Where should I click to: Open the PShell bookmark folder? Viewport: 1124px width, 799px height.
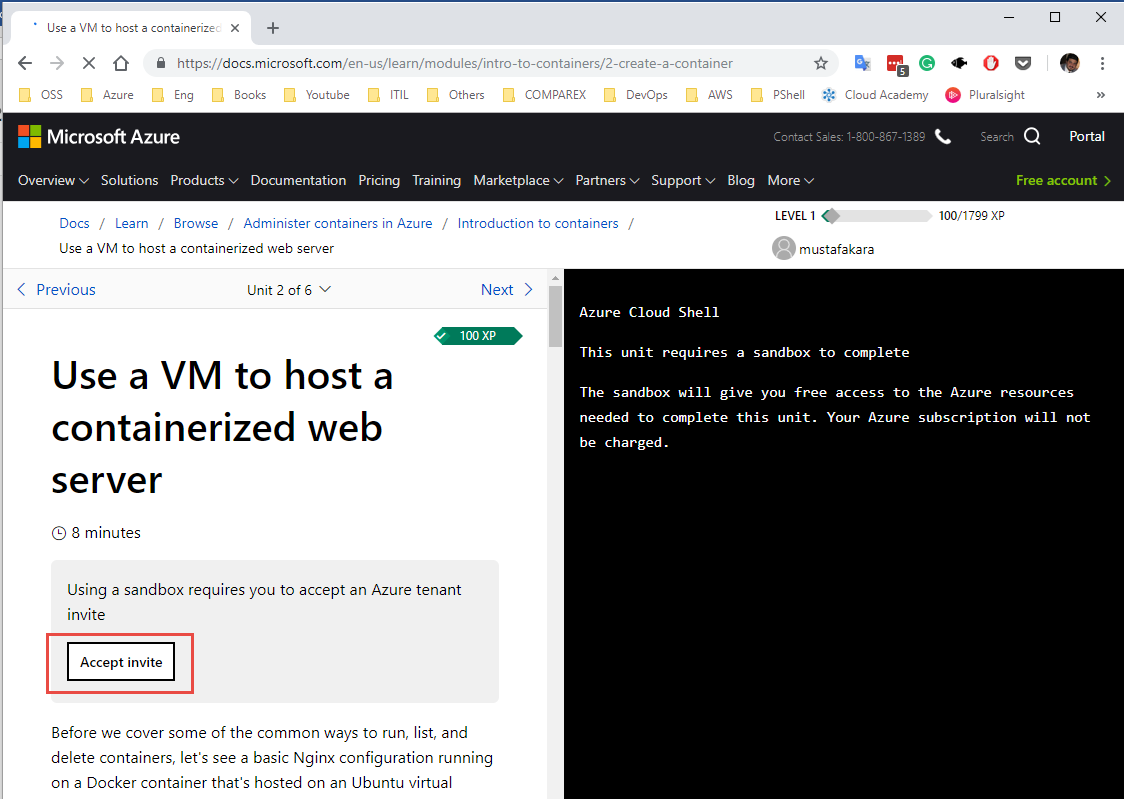point(778,95)
